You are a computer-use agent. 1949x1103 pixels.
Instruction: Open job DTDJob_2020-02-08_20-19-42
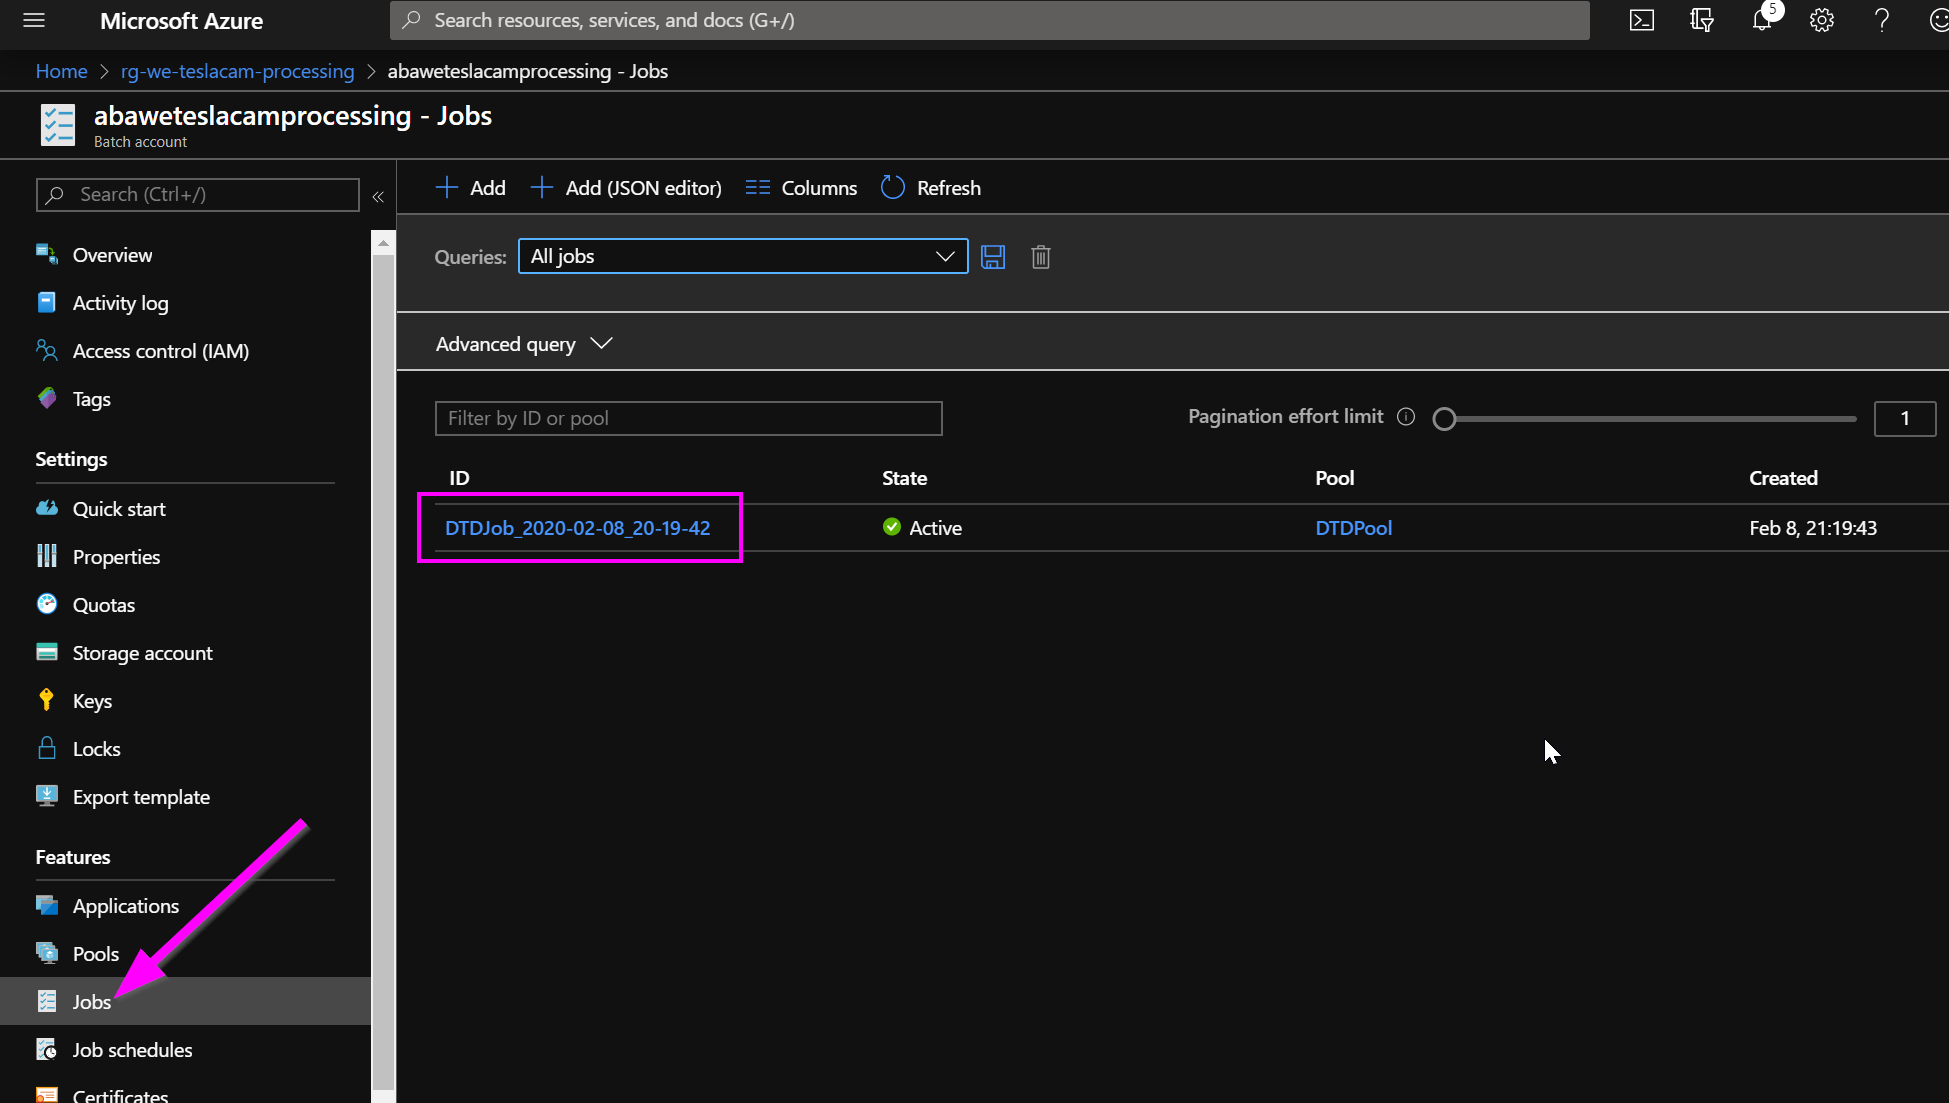tap(578, 528)
